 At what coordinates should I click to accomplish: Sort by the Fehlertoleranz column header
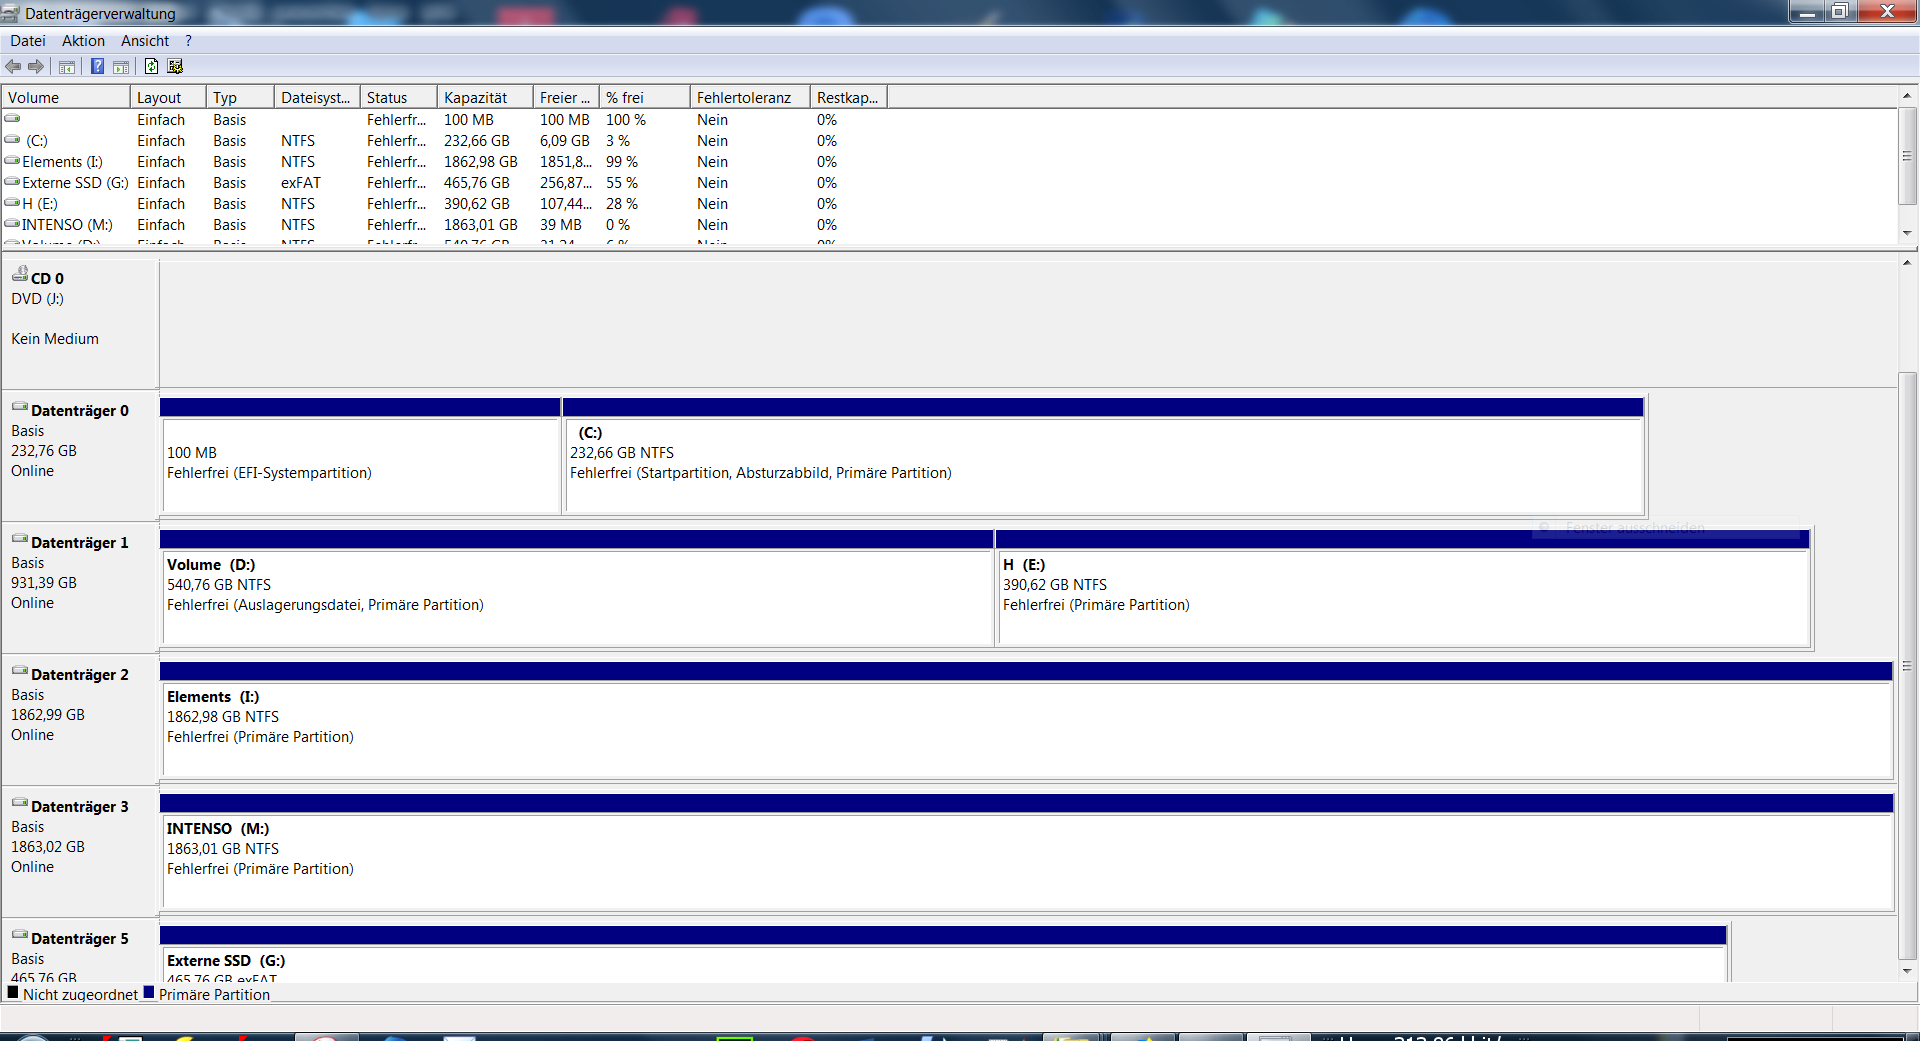tap(750, 98)
